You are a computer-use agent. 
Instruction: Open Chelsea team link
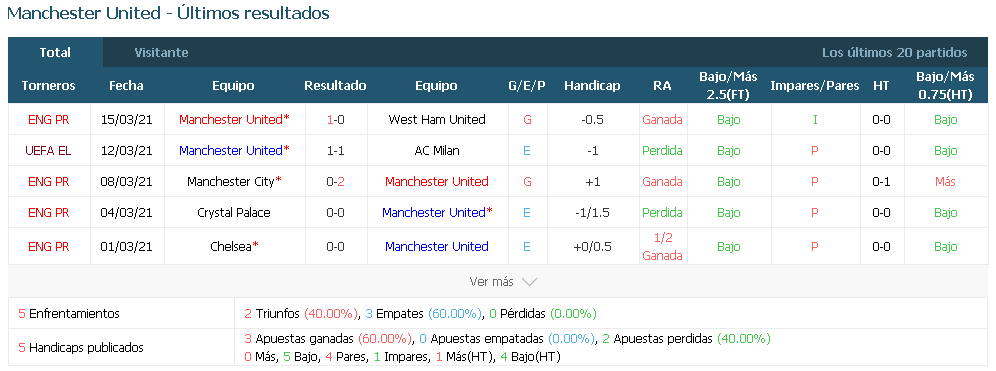pyautogui.click(x=231, y=246)
